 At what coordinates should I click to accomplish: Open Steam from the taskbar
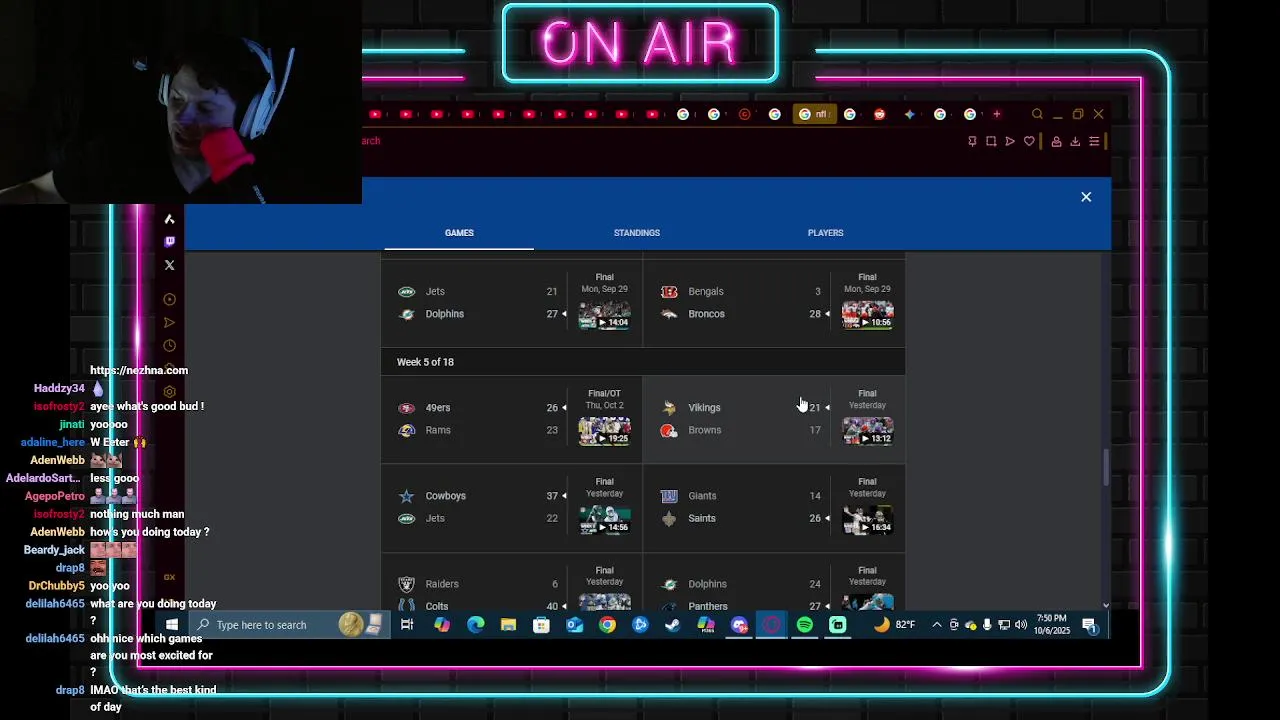673,625
